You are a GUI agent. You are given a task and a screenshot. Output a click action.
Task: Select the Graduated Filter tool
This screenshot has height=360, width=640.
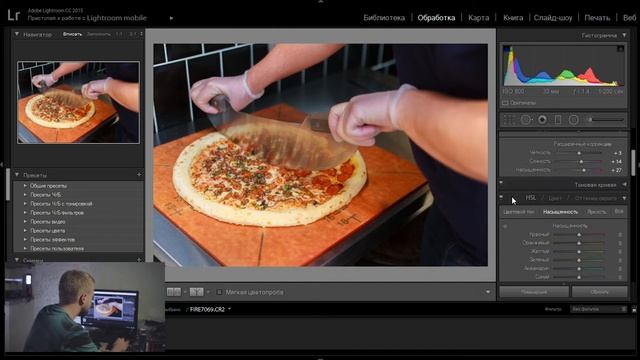click(558, 120)
